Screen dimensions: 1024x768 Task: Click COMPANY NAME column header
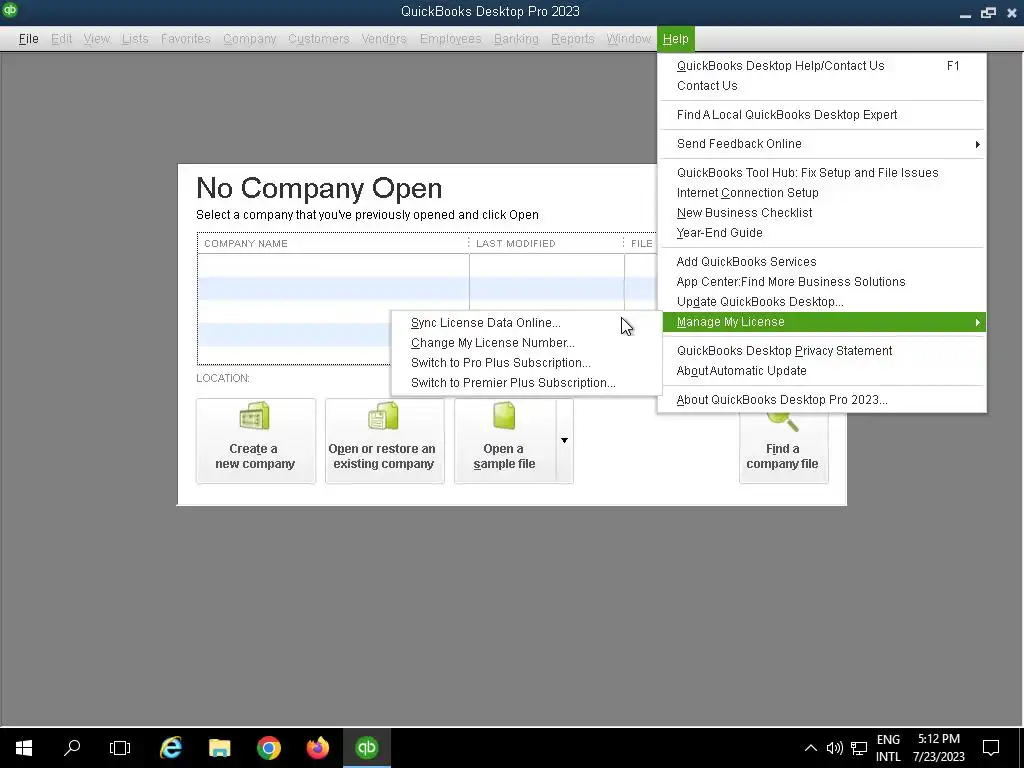pos(333,244)
